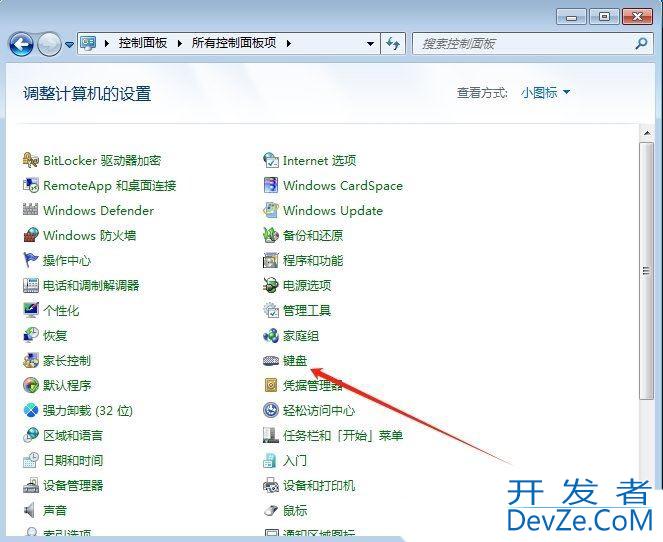Open the 程序和功能 text link
This screenshot has width=663, height=542.
(x=313, y=260)
